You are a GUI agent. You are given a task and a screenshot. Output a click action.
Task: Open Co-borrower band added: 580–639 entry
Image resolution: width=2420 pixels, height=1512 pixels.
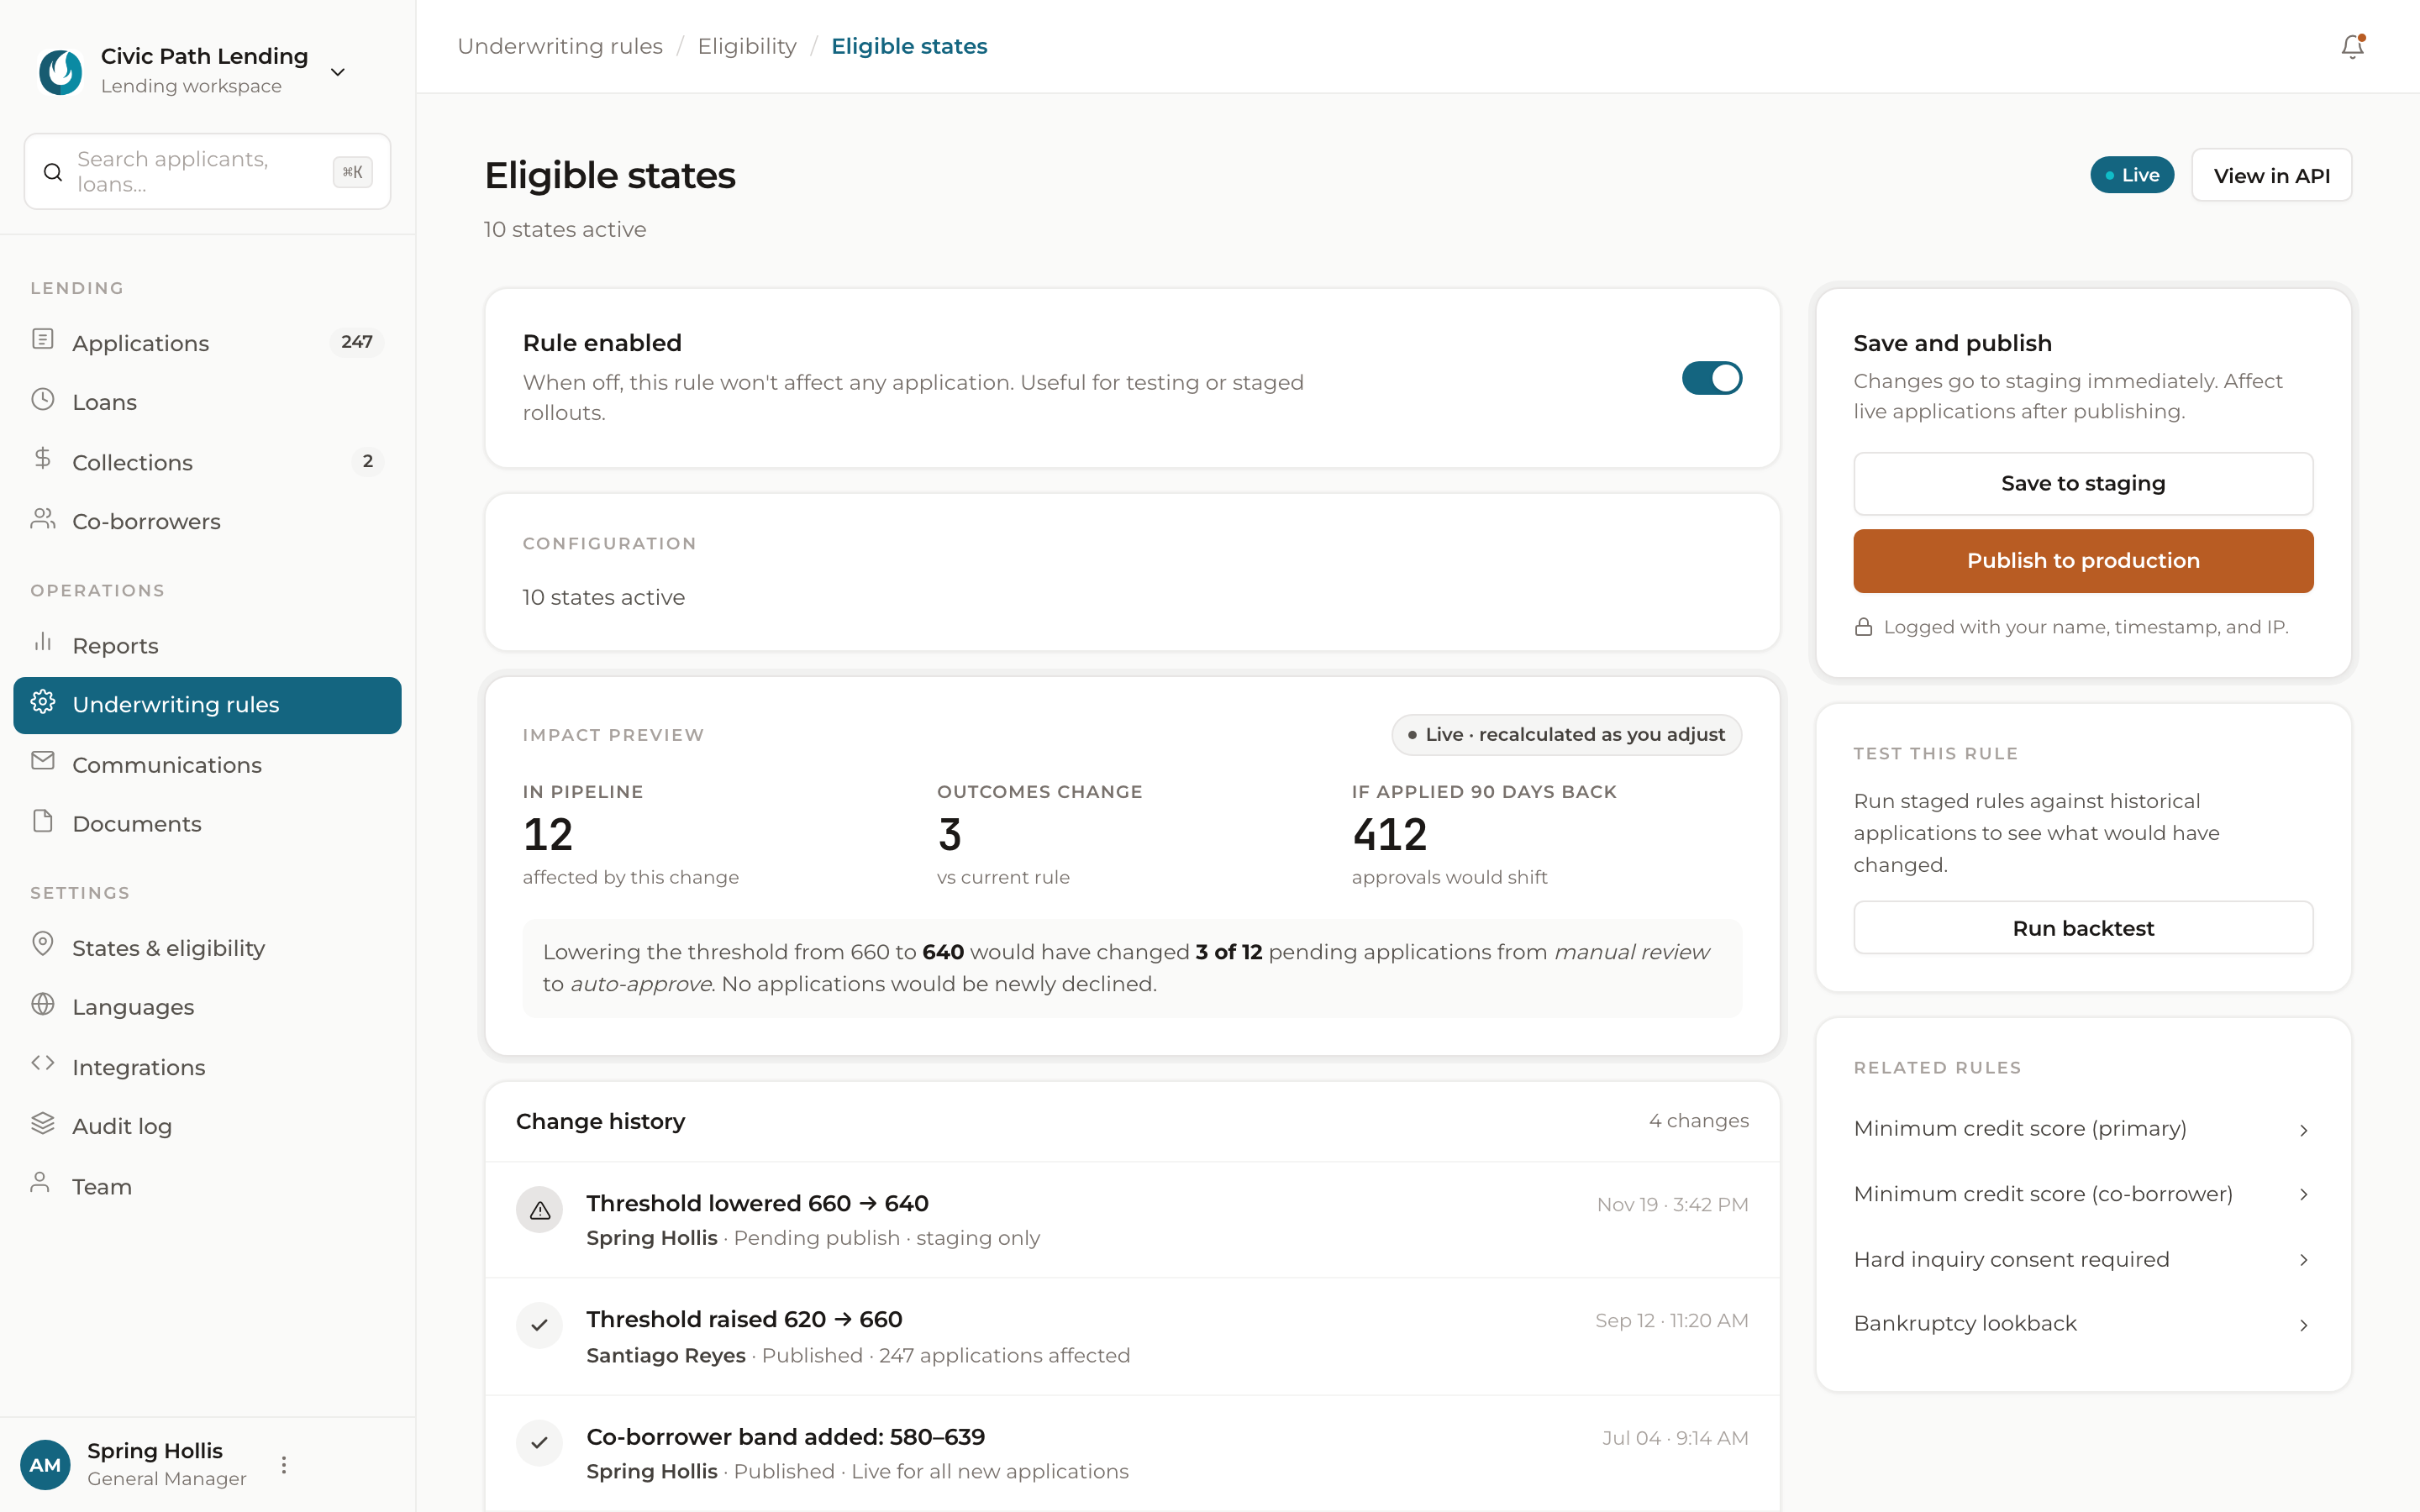point(1132,1454)
